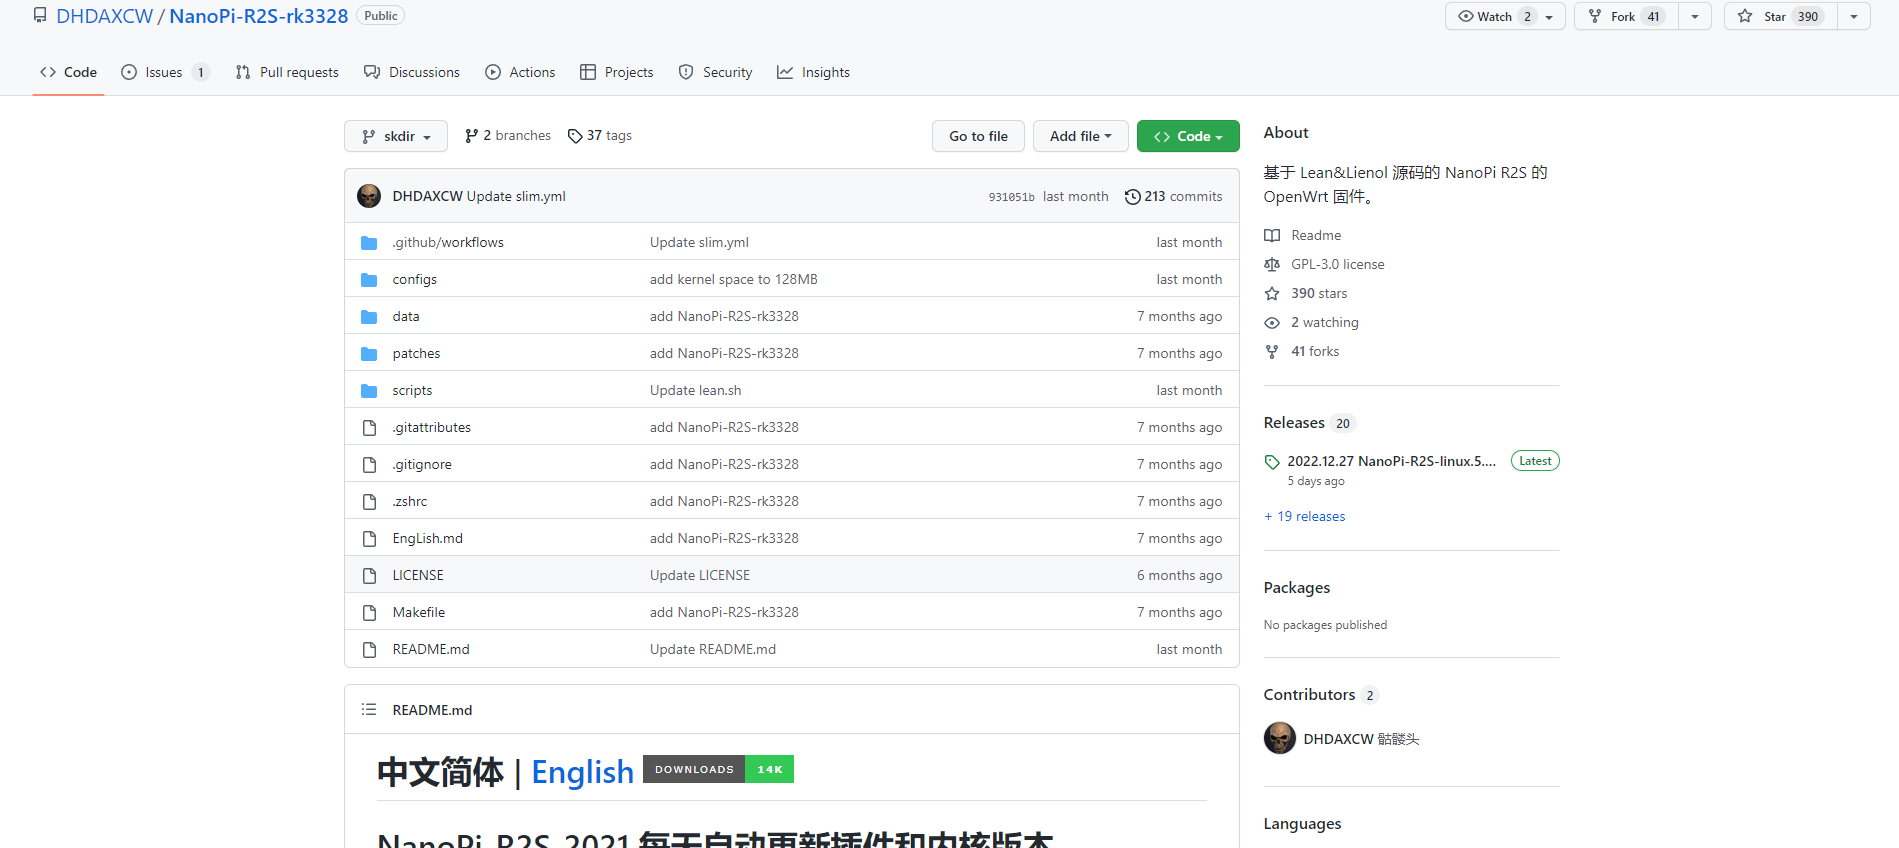Click the repository book icon beside DHDAXCW
Screen dimensions: 1899x848
(40, 15)
